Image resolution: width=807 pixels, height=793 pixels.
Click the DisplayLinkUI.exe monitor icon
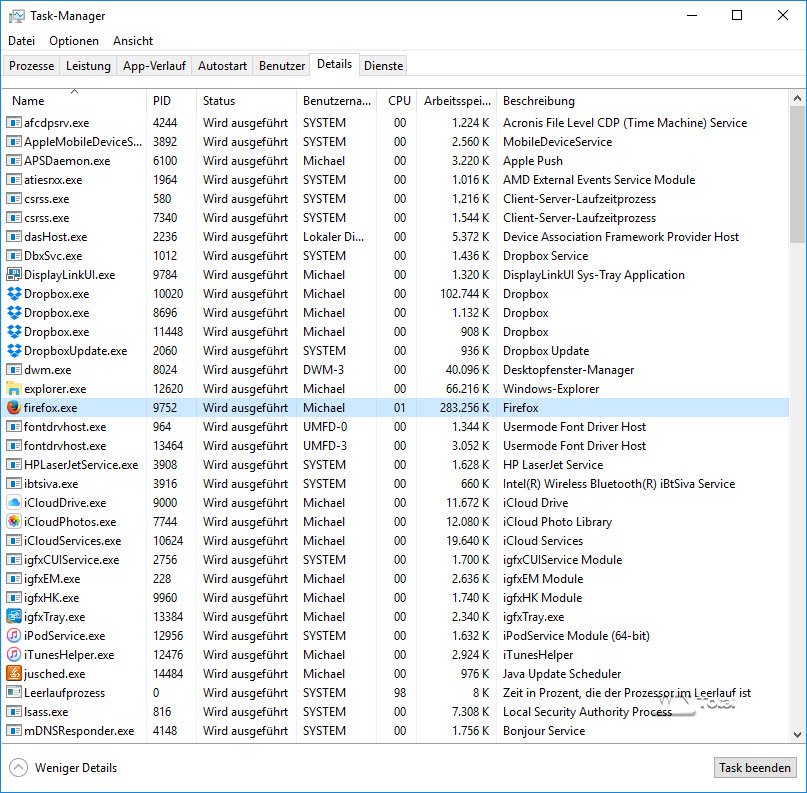tap(14, 275)
